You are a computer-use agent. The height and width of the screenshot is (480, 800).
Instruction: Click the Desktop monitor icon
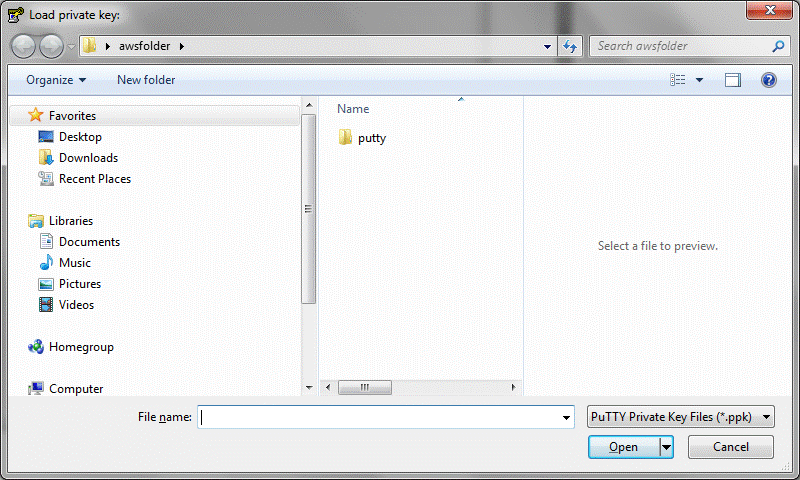tap(45, 137)
